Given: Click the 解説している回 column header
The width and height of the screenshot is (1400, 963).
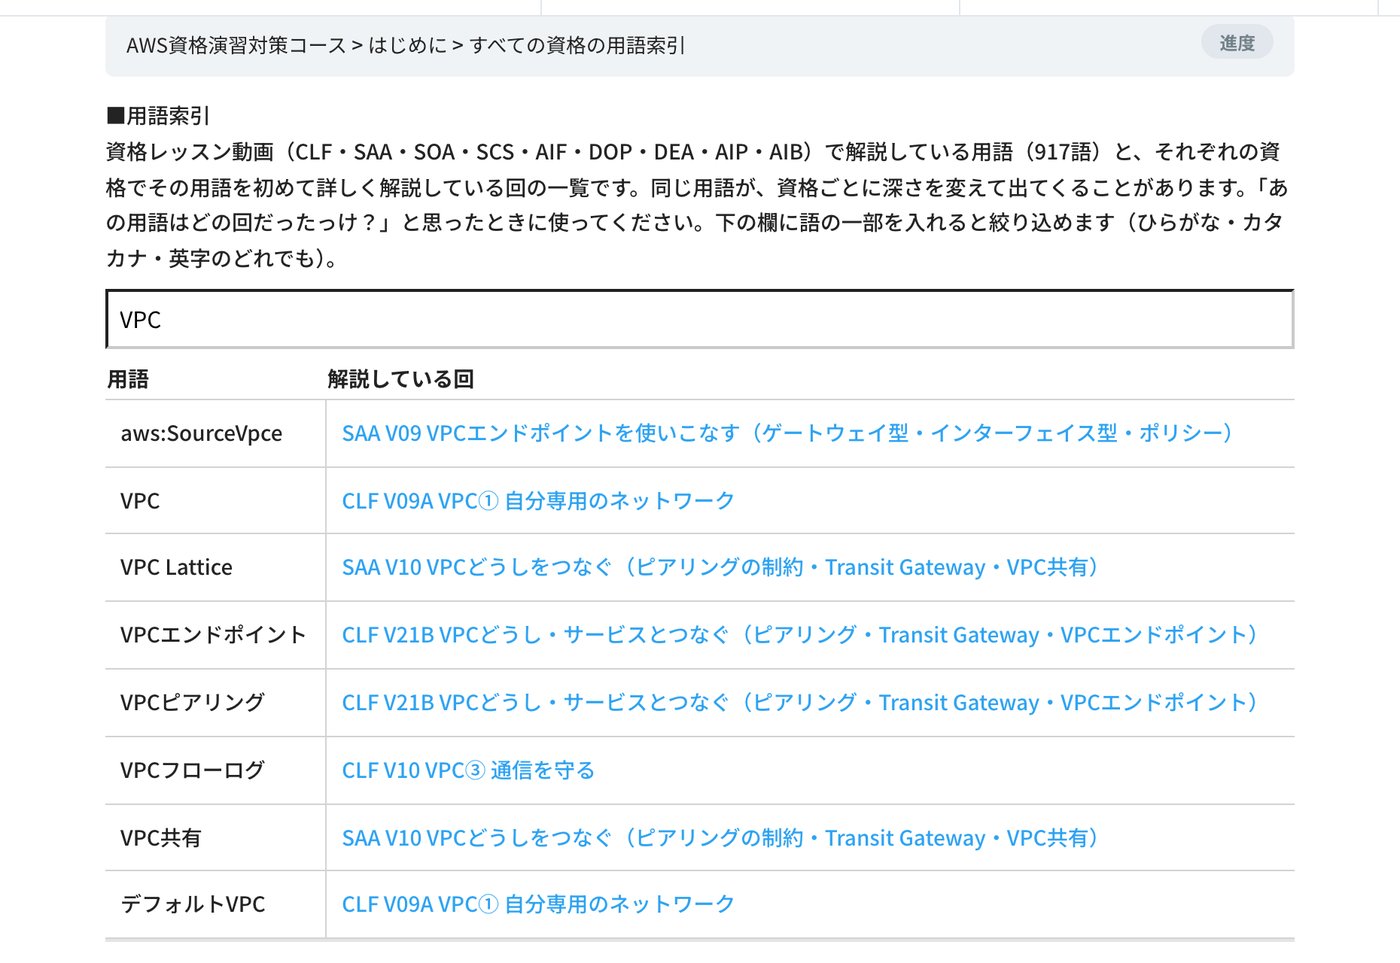Looking at the screenshot, I should coord(401,379).
